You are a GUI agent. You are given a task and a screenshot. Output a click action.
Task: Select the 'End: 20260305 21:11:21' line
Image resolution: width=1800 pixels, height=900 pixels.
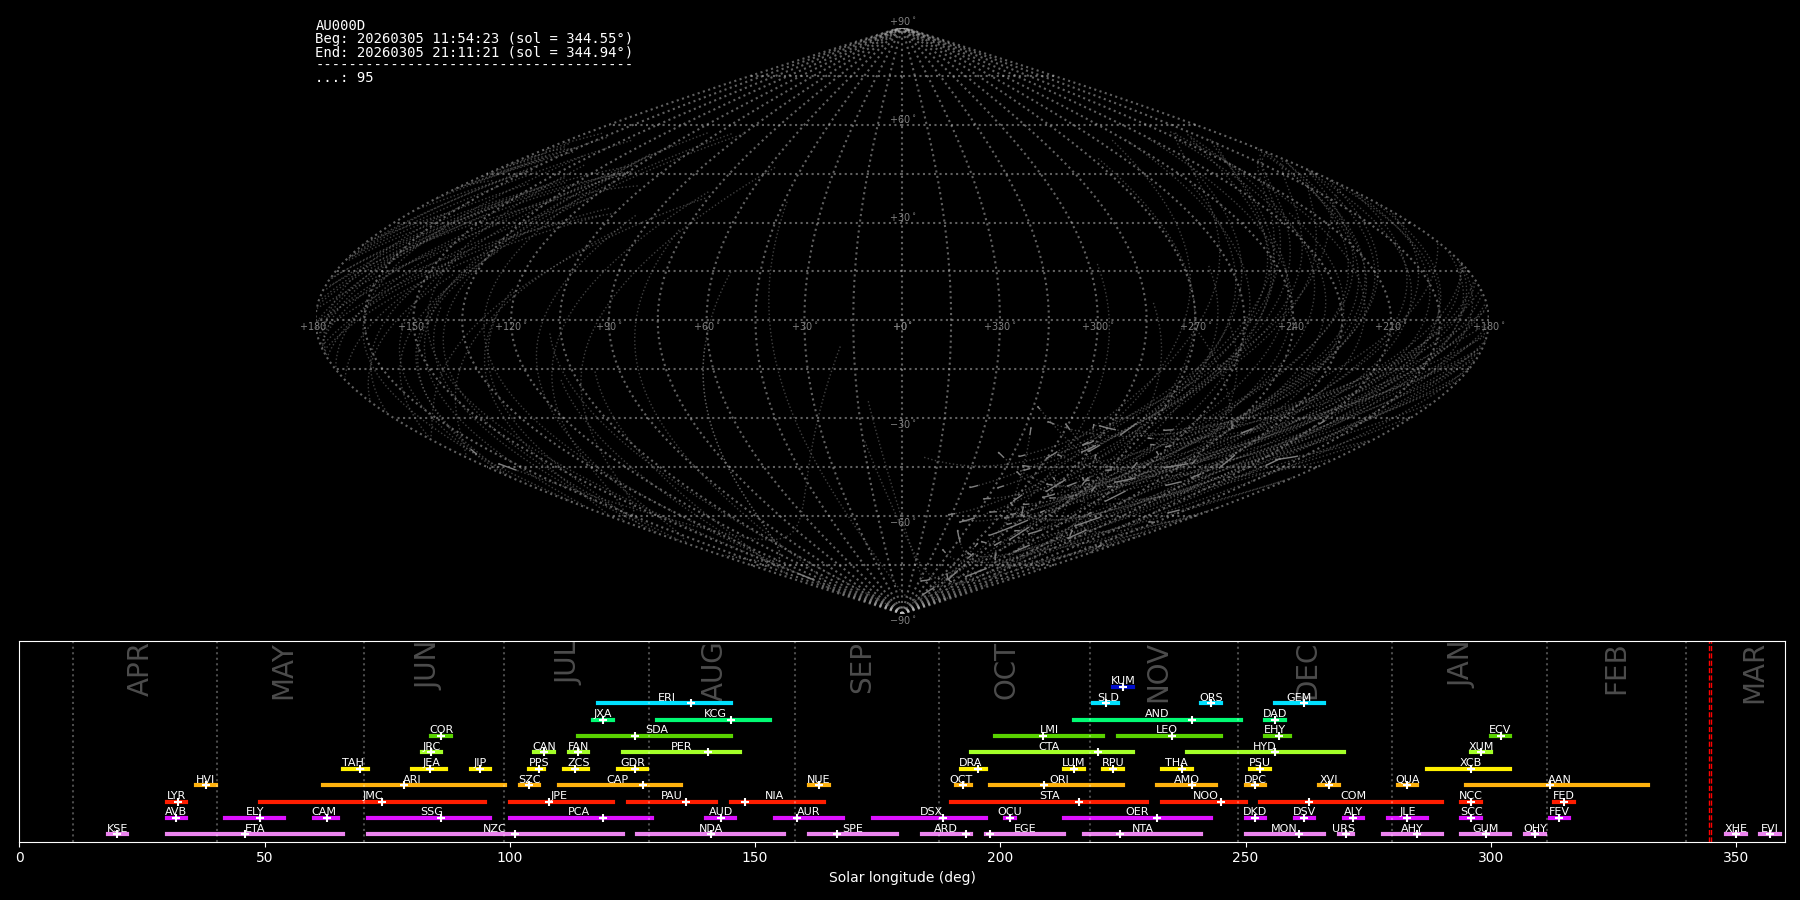pos(474,52)
